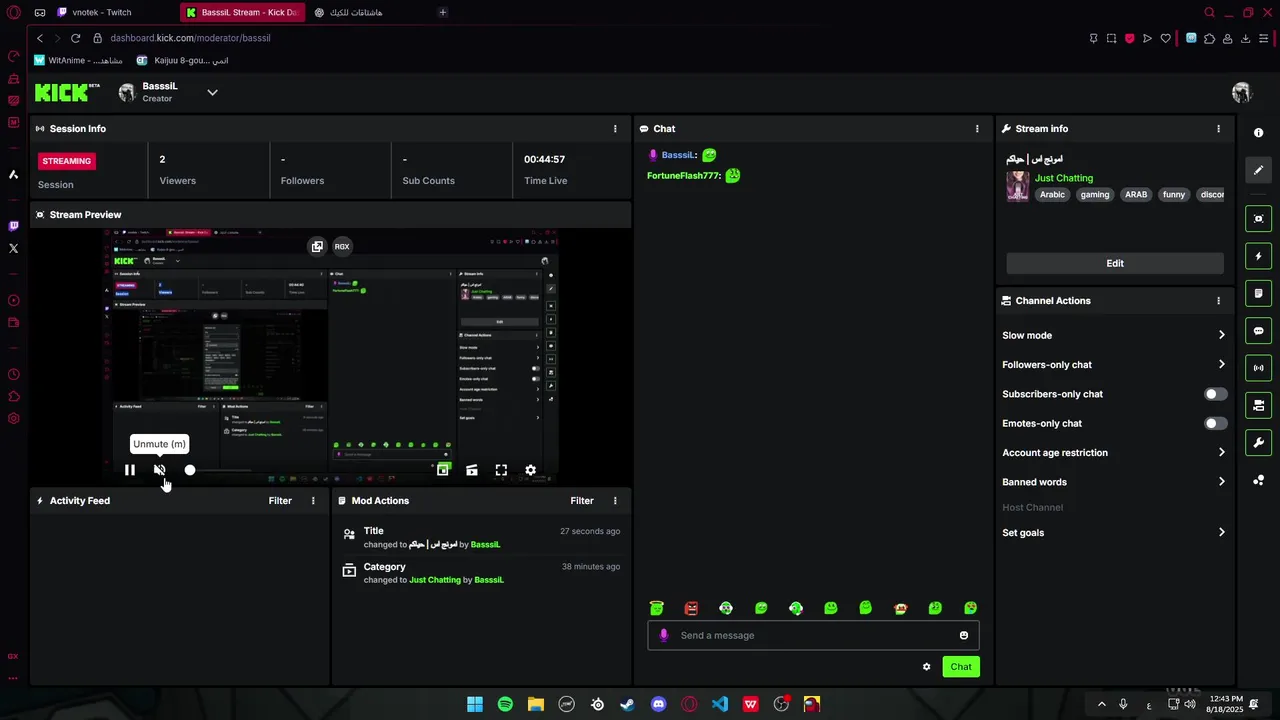Open Spotify from Windows taskbar

click(x=505, y=704)
